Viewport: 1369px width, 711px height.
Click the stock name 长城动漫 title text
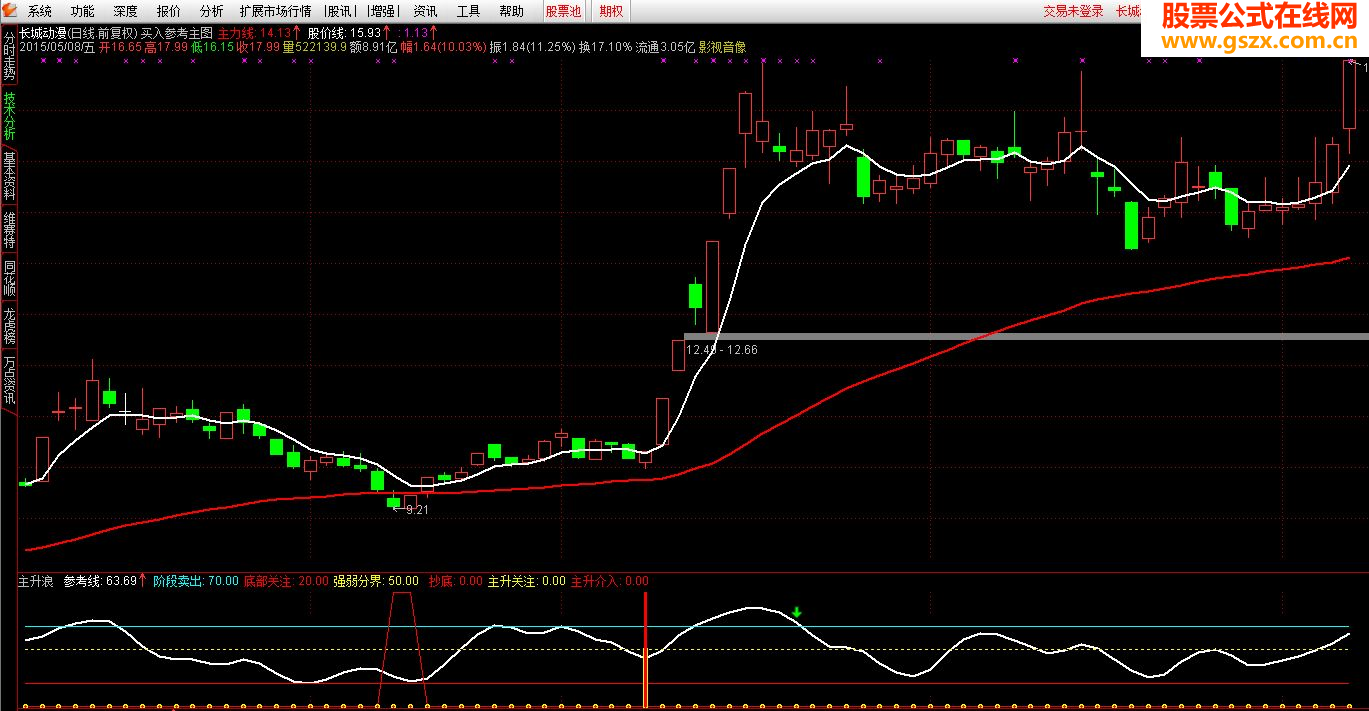(x=42, y=33)
